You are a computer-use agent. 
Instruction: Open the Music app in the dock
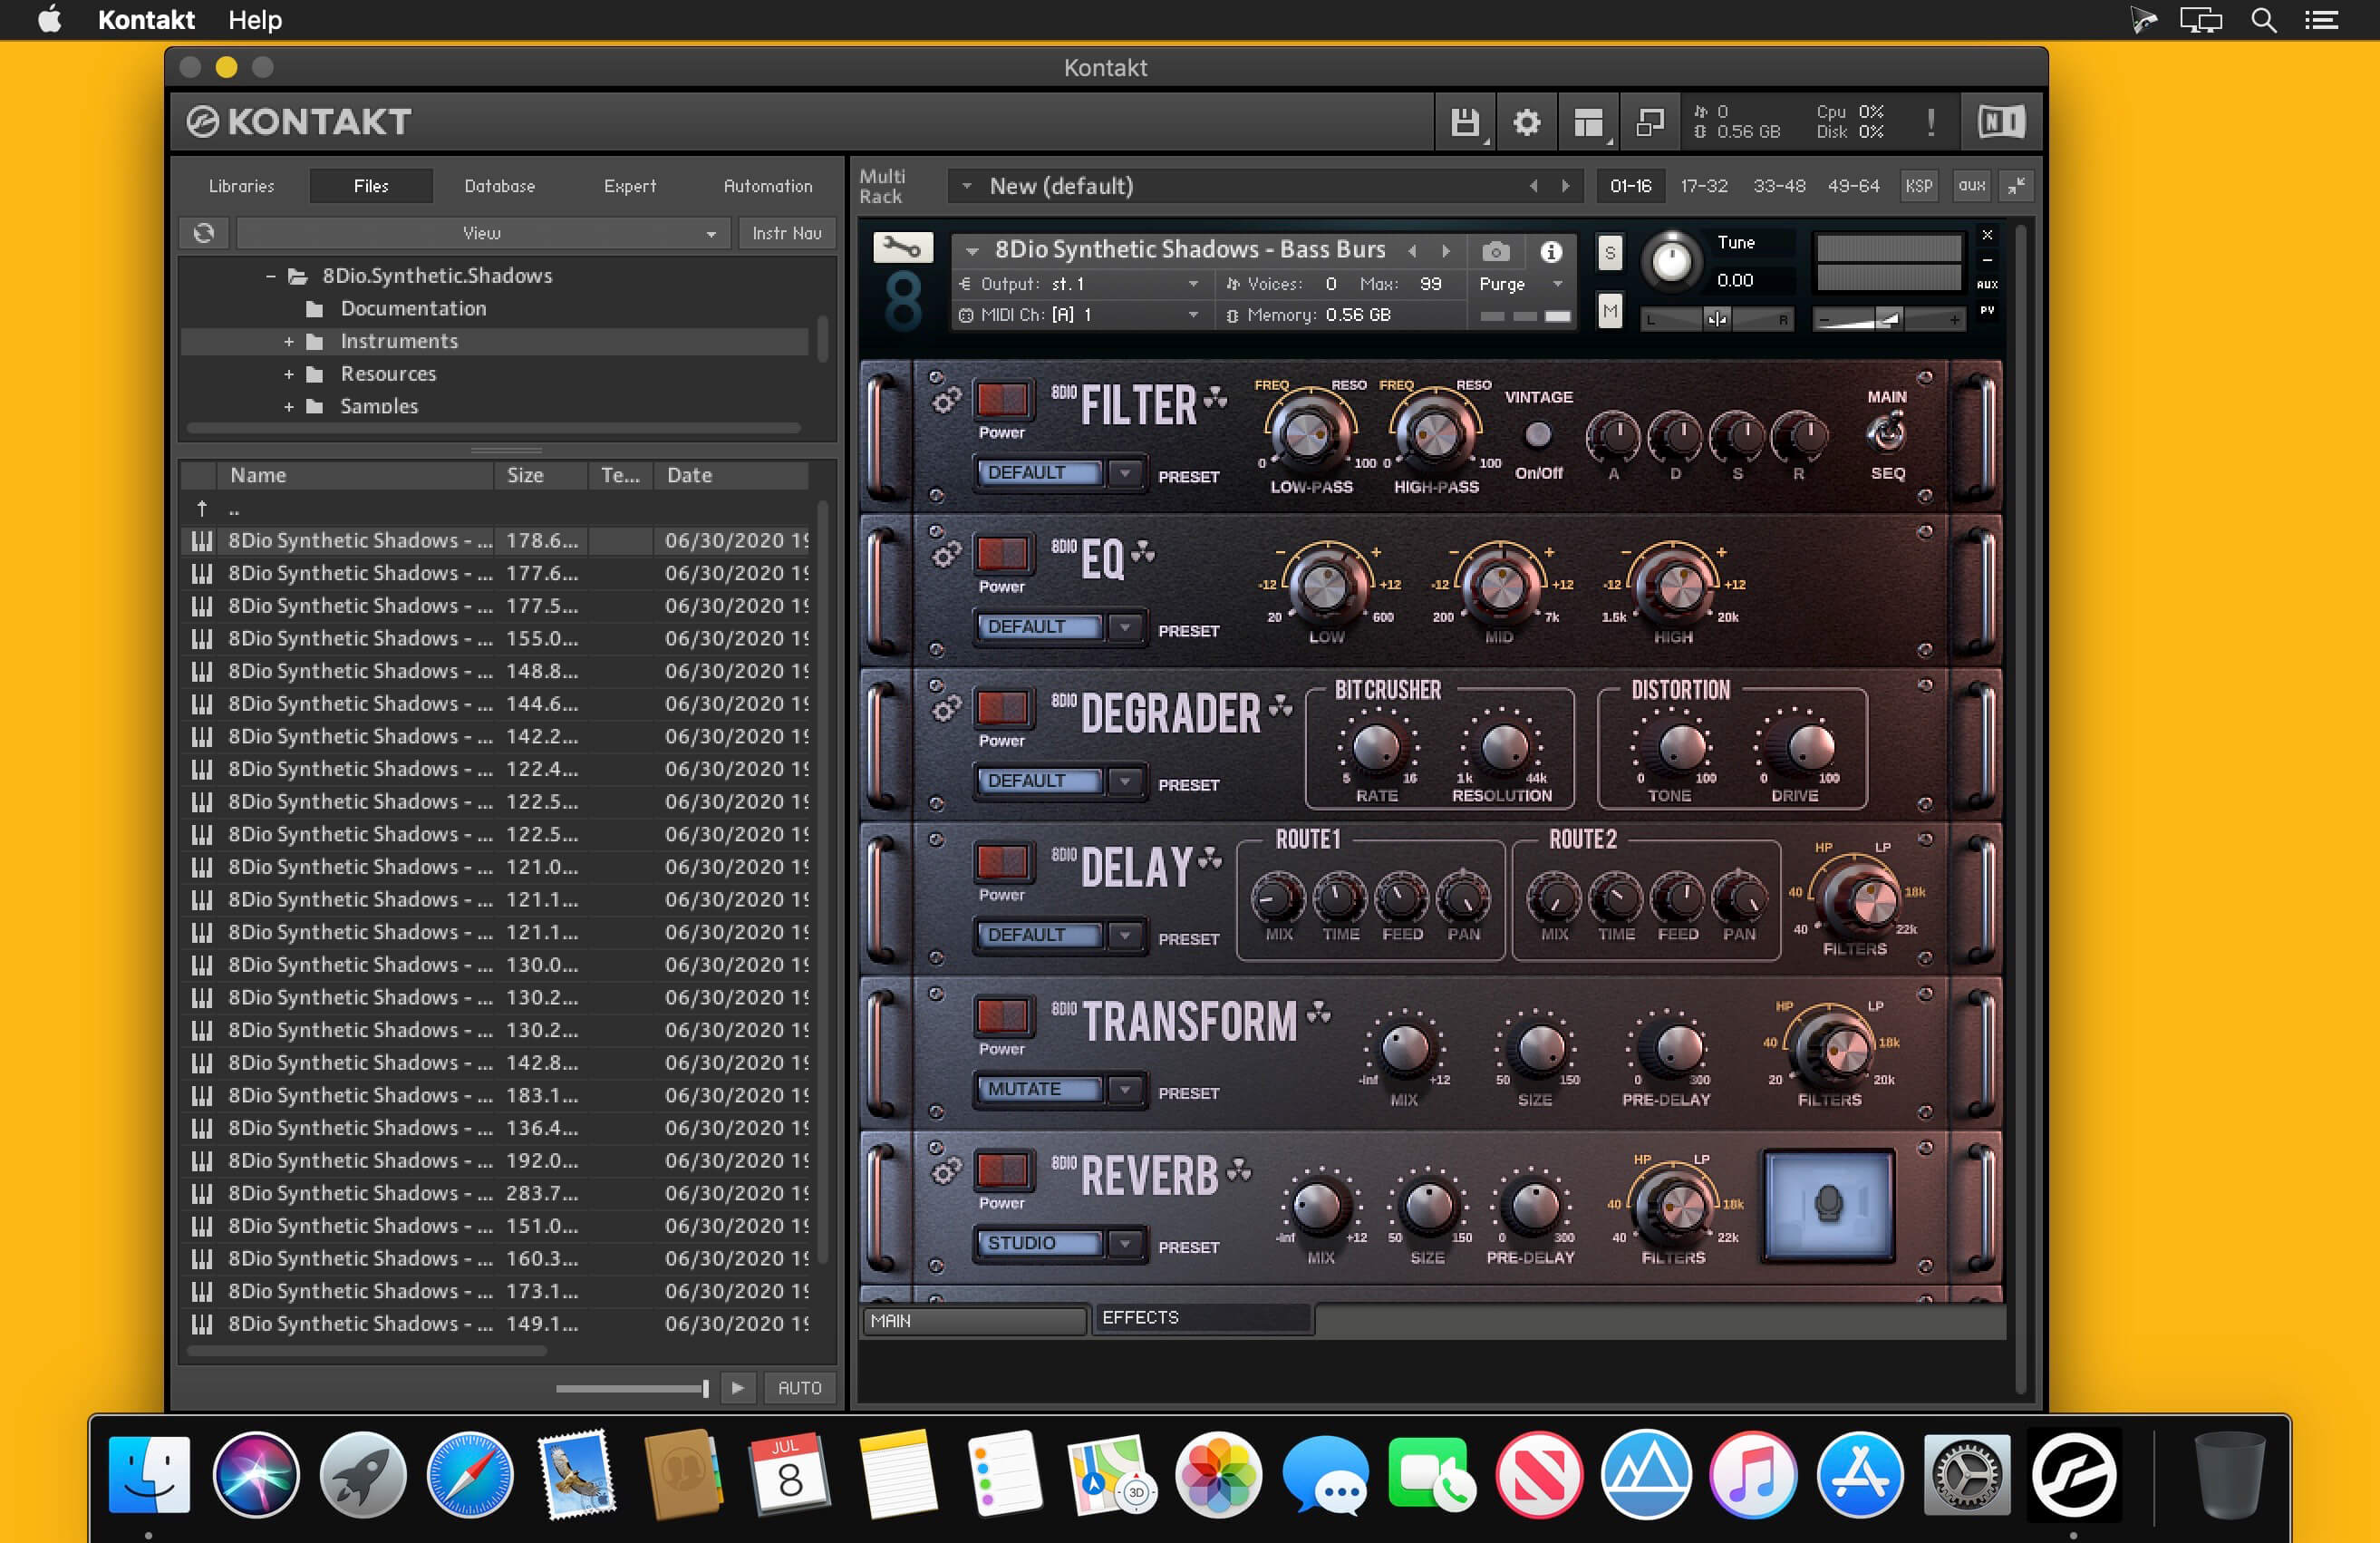pyautogui.click(x=1752, y=1474)
